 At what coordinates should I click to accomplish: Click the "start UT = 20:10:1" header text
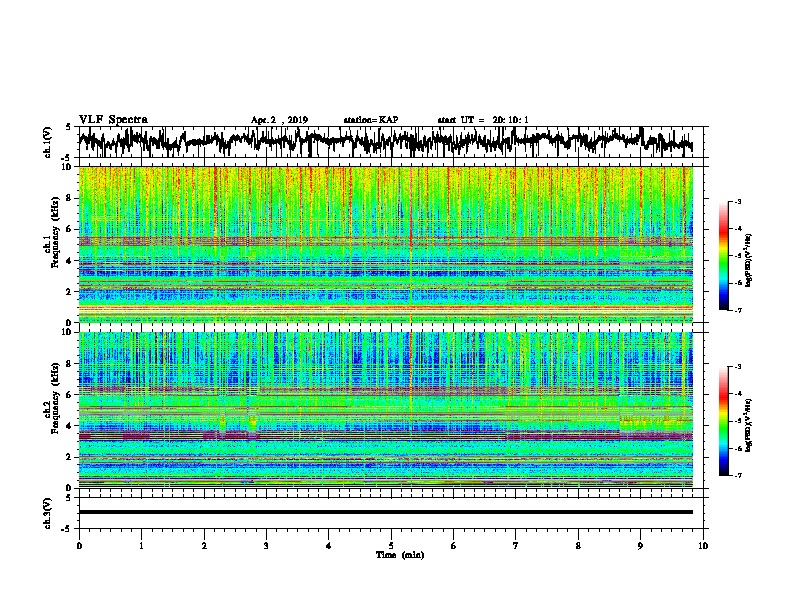tap(483, 120)
